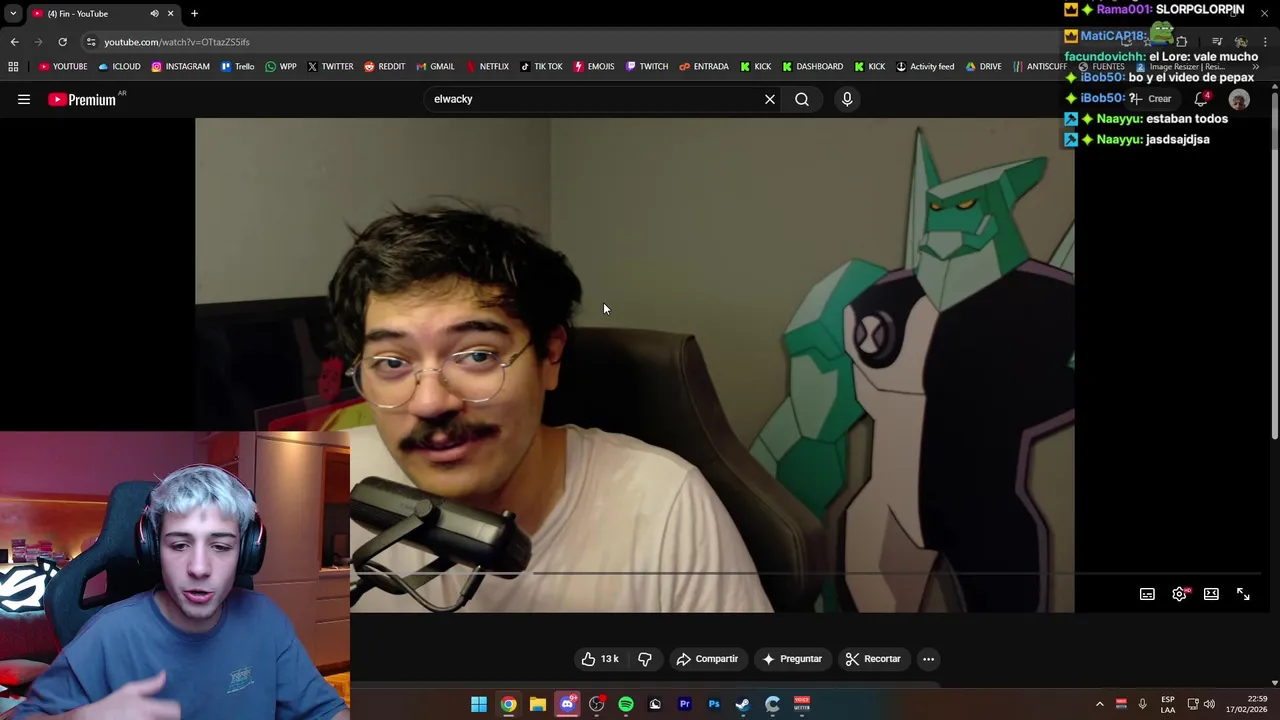Screen dimensions: 1280x720
Task: Open the WPP WhatsApp bookmark
Action: [x=281, y=67]
